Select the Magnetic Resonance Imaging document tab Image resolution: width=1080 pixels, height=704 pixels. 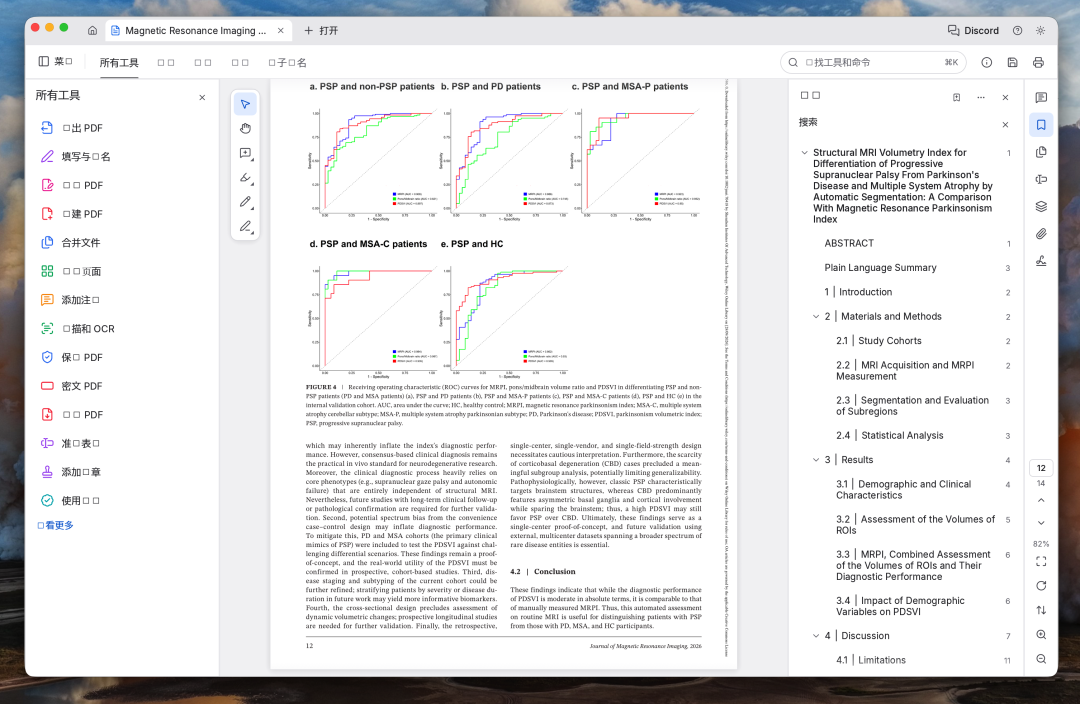(196, 30)
